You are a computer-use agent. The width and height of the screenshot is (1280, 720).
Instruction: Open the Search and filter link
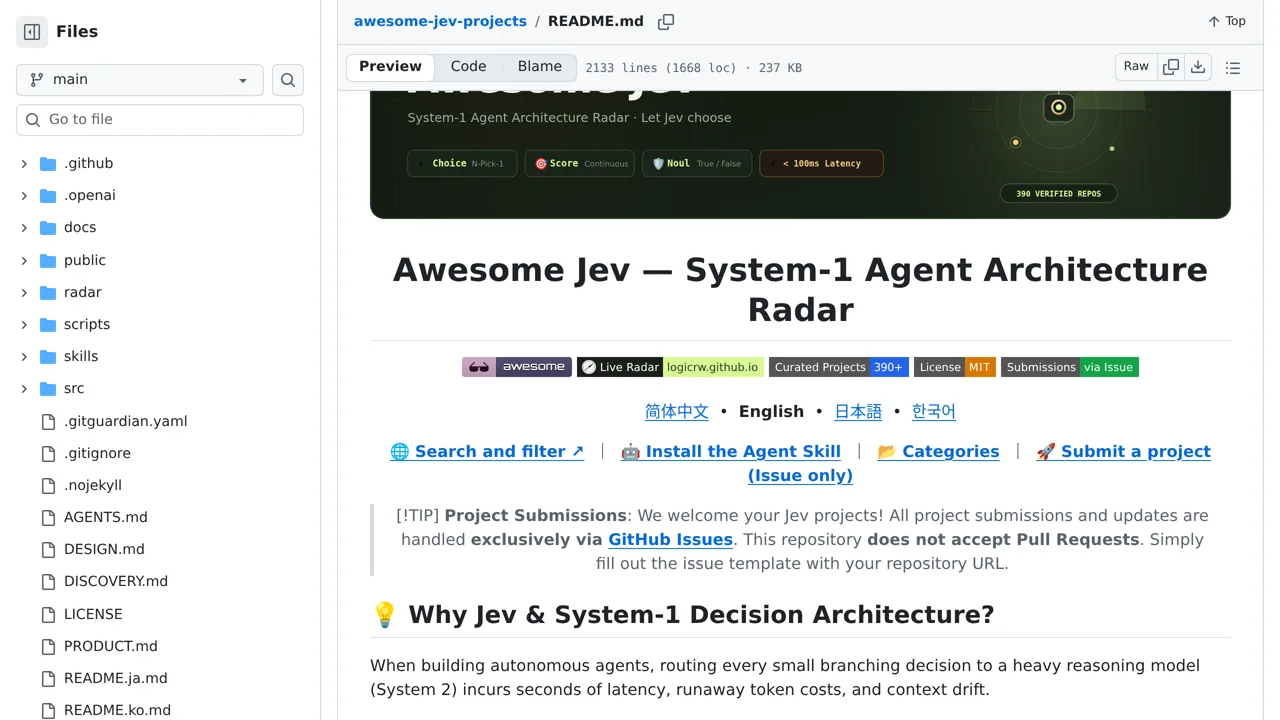tap(487, 452)
